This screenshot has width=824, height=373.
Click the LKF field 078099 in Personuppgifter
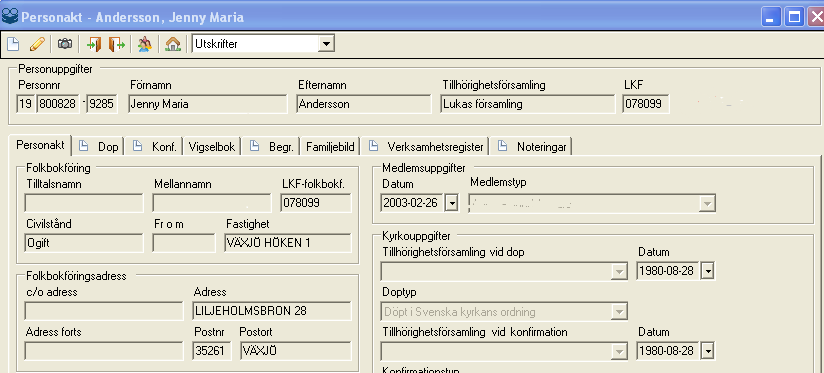click(645, 104)
